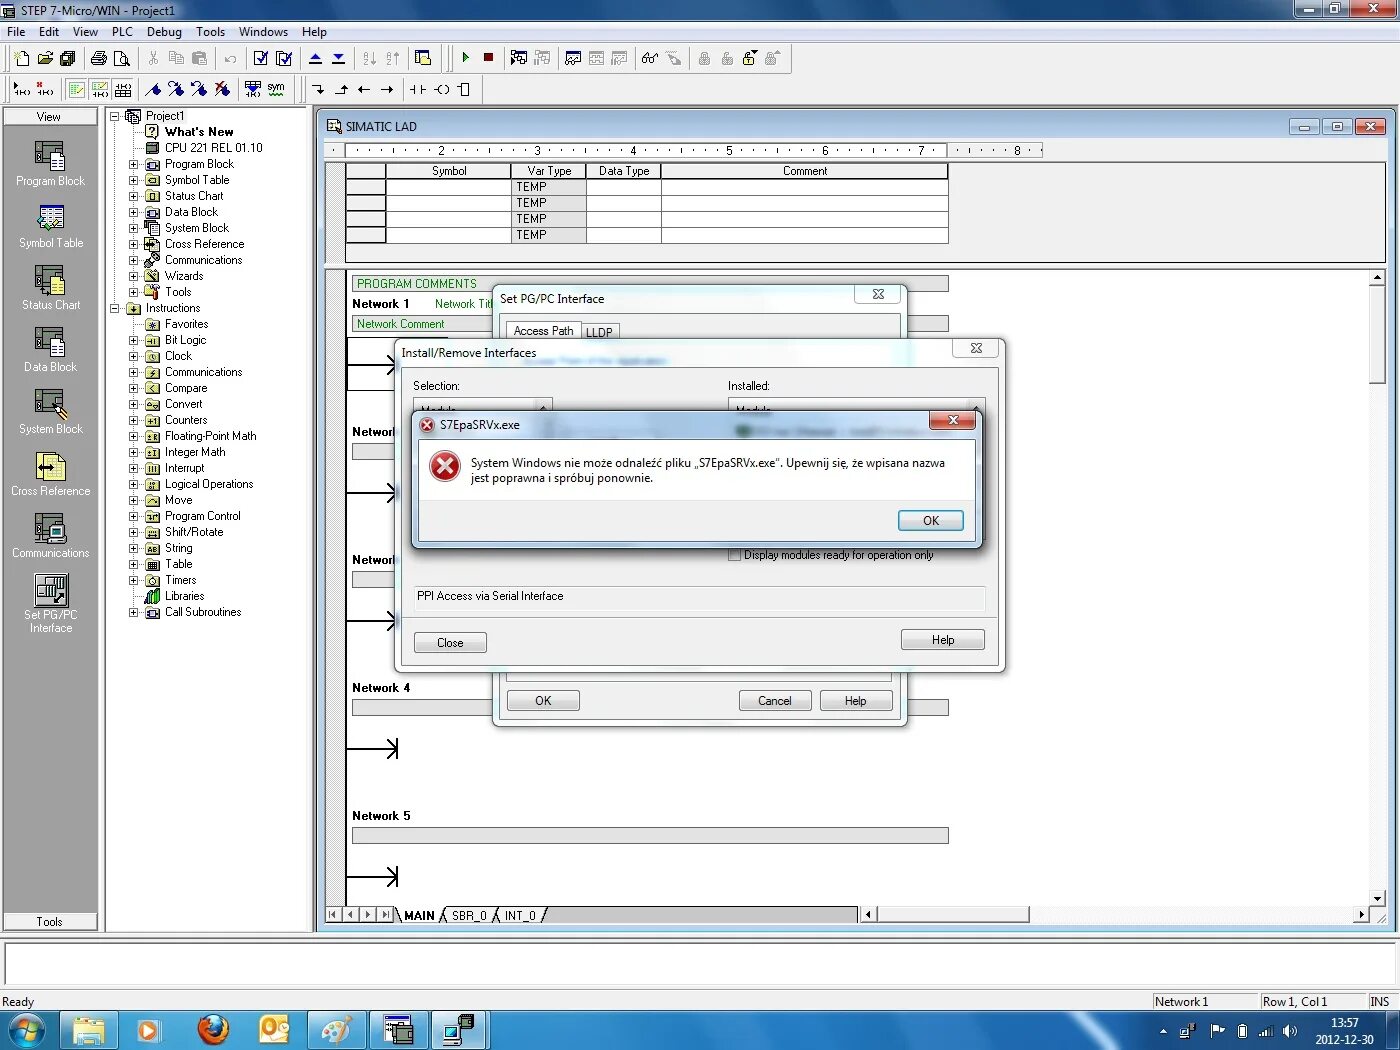1400x1050 pixels.
Task: Switch to the SBR_0 editor tab
Action: click(x=469, y=915)
